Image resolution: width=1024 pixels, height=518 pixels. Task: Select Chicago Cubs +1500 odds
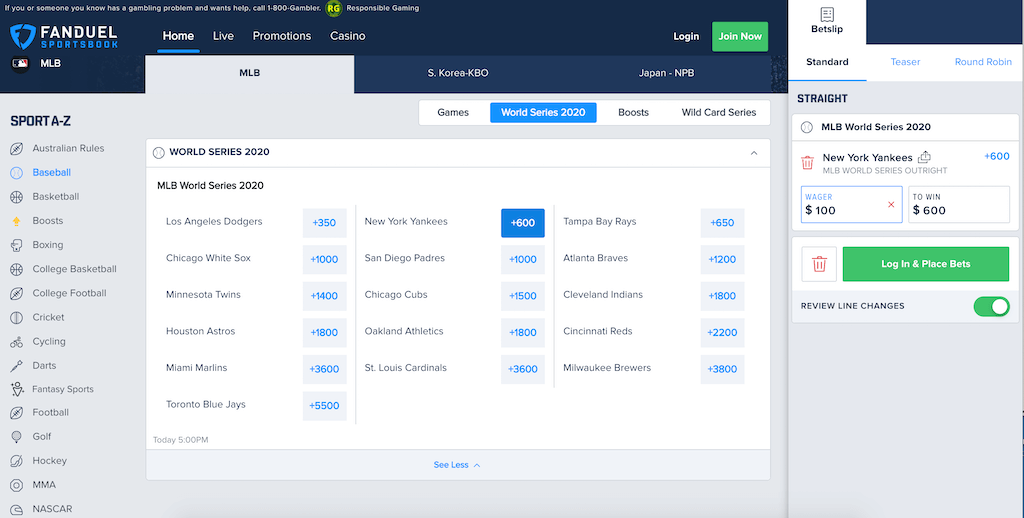[522, 296]
